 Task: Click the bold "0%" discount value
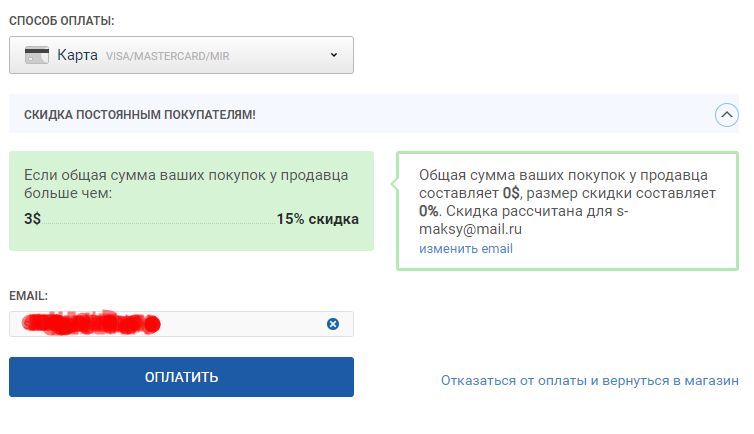(429, 211)
